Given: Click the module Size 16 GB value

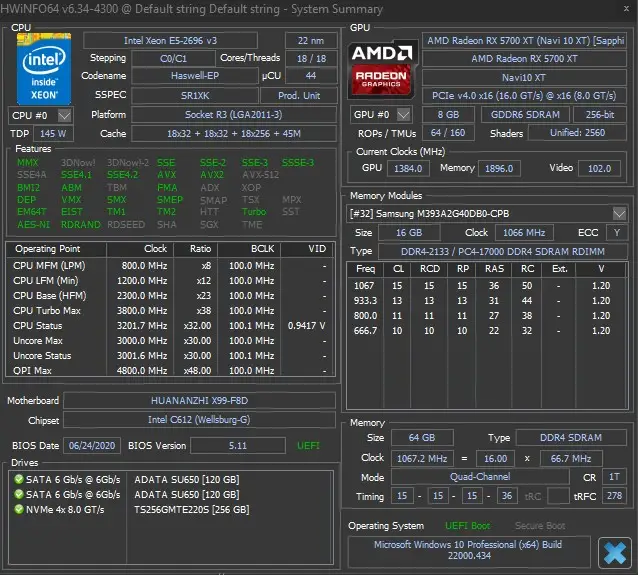Looking at the screenshot, I should 409,232.
